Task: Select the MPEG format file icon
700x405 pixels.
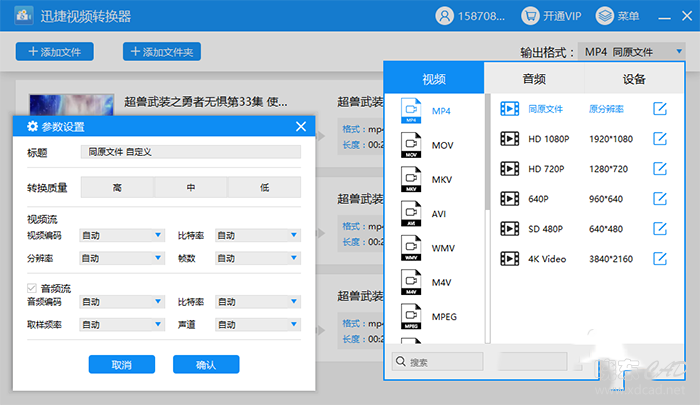Action: click(411, 317)
